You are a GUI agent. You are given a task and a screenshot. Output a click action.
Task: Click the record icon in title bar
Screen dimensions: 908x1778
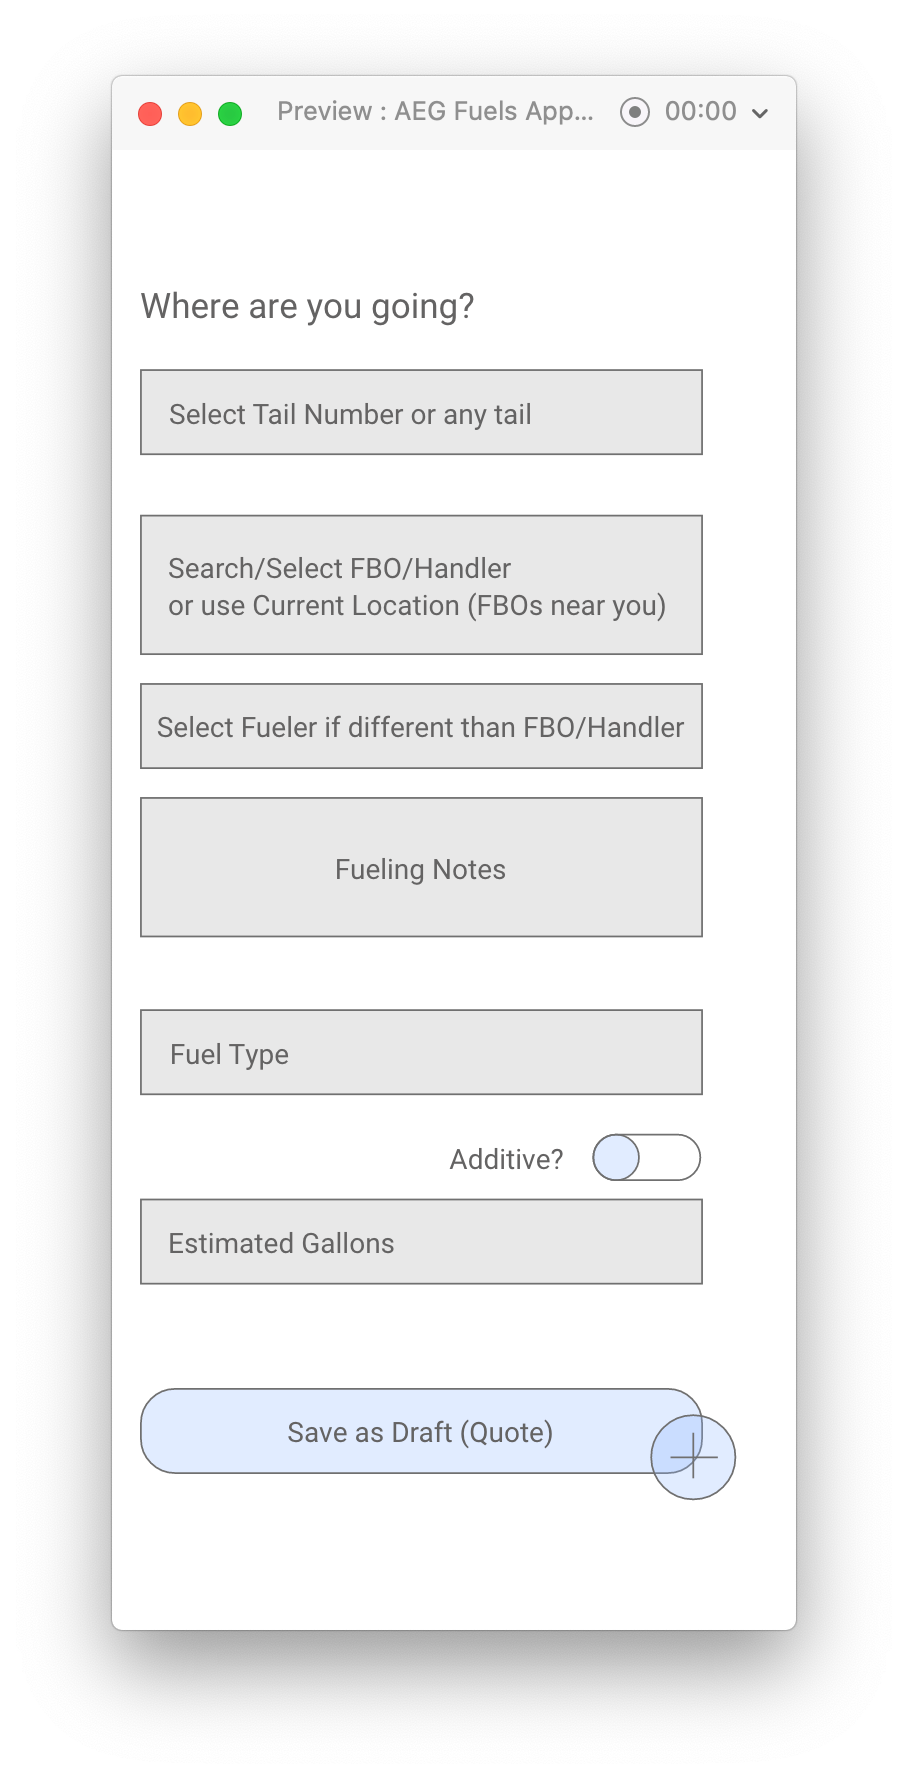click(x=635, y=112)
